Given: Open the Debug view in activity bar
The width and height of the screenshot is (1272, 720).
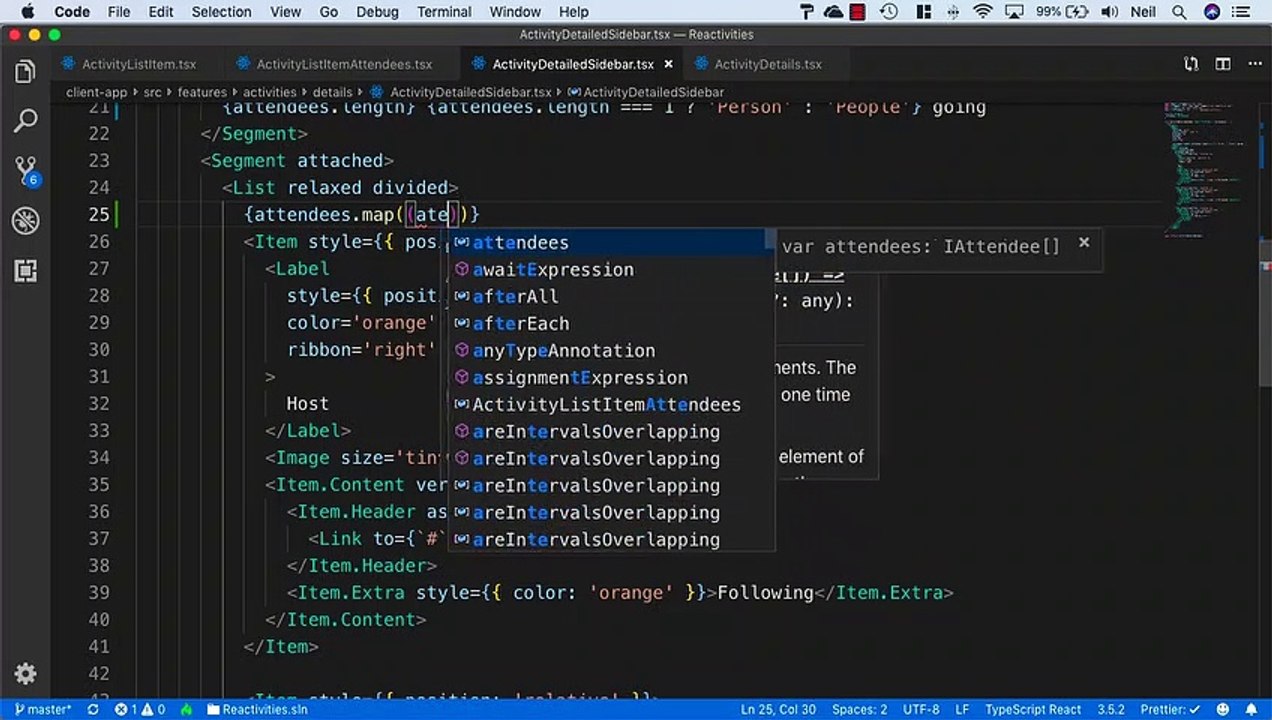Looking at the screenshot, I should 26,220.
